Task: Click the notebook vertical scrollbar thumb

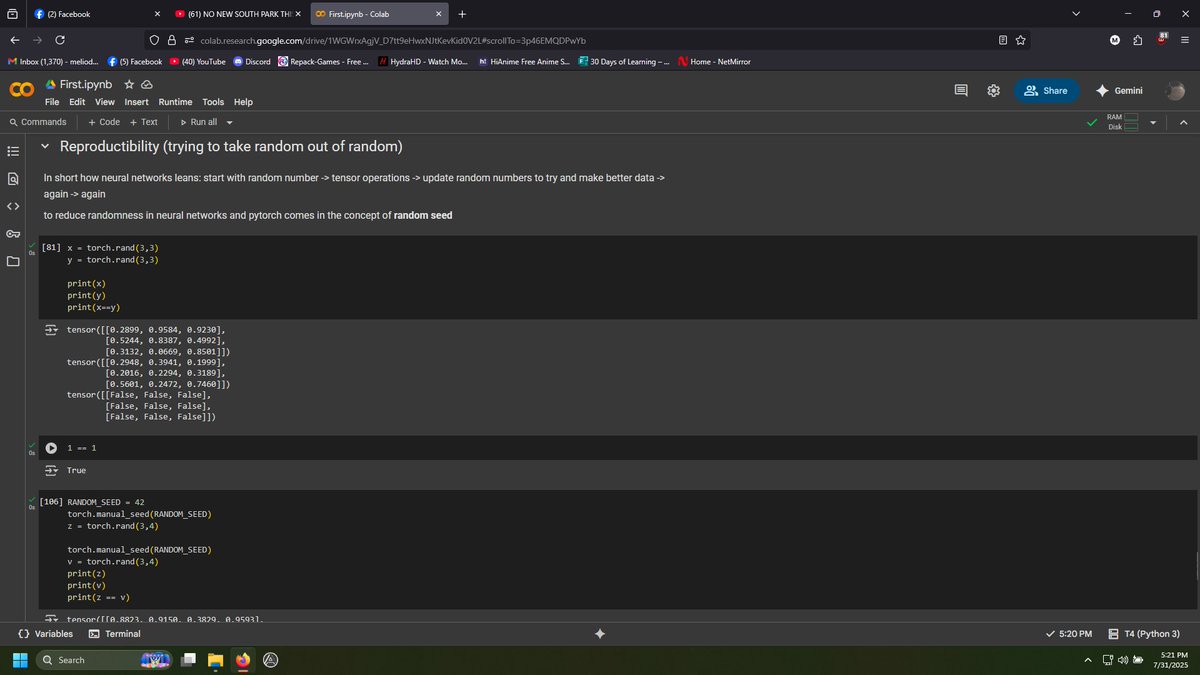Action: pyautogui.click(x=1196, y=565)
